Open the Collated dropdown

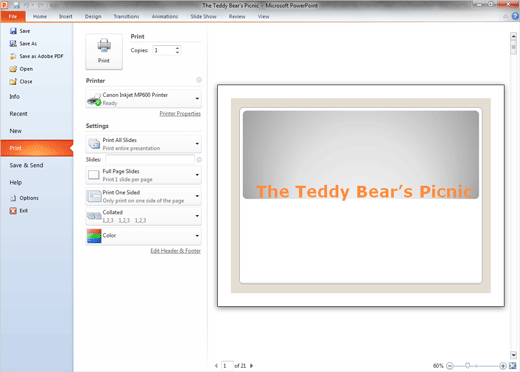pyautogui.click(x=144, y=216)
